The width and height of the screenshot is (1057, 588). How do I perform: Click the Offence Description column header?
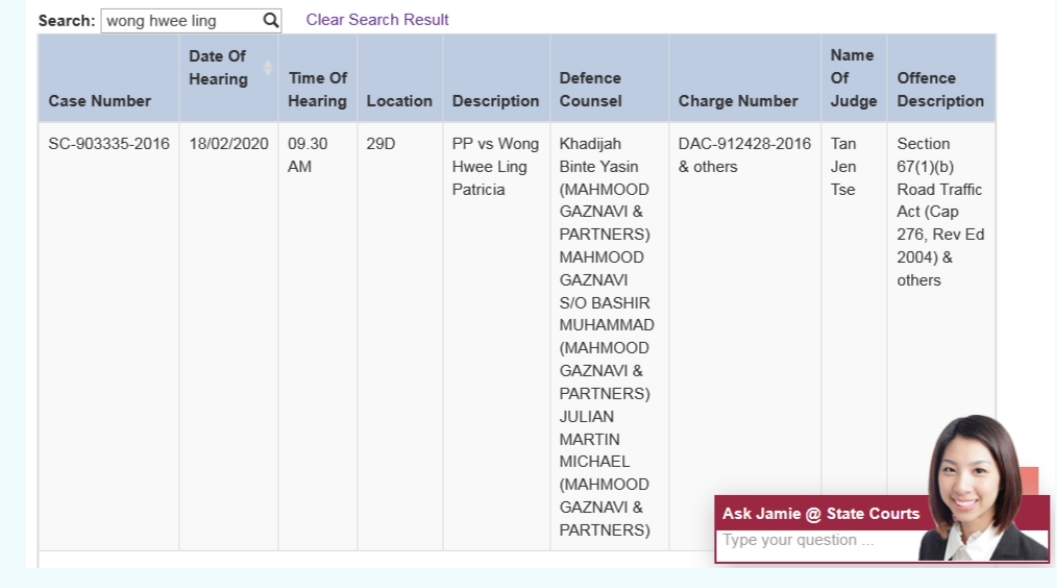pos(941,78)
